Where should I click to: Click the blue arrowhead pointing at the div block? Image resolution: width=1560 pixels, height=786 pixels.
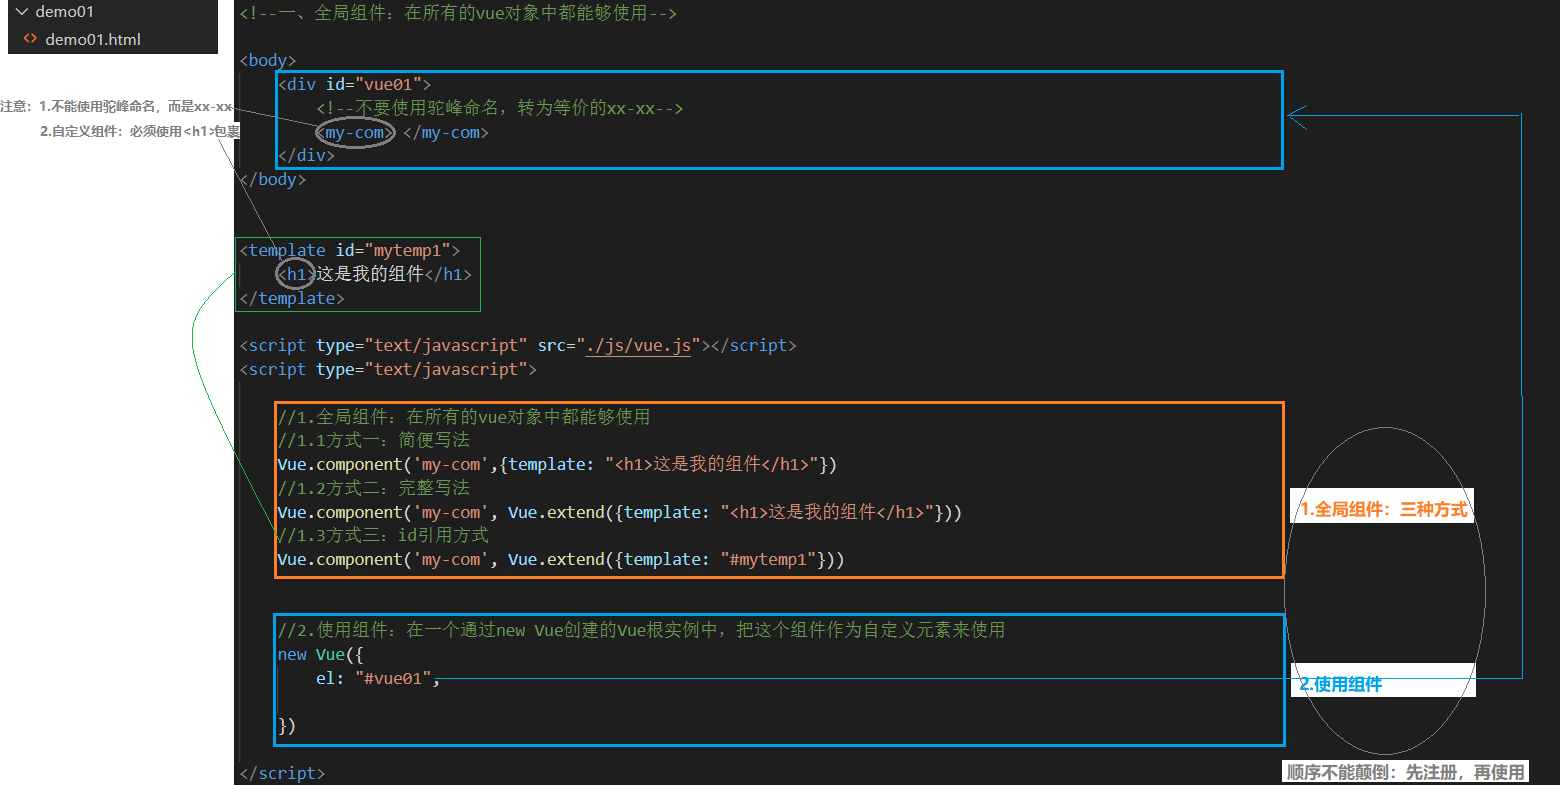(1297, 117)
